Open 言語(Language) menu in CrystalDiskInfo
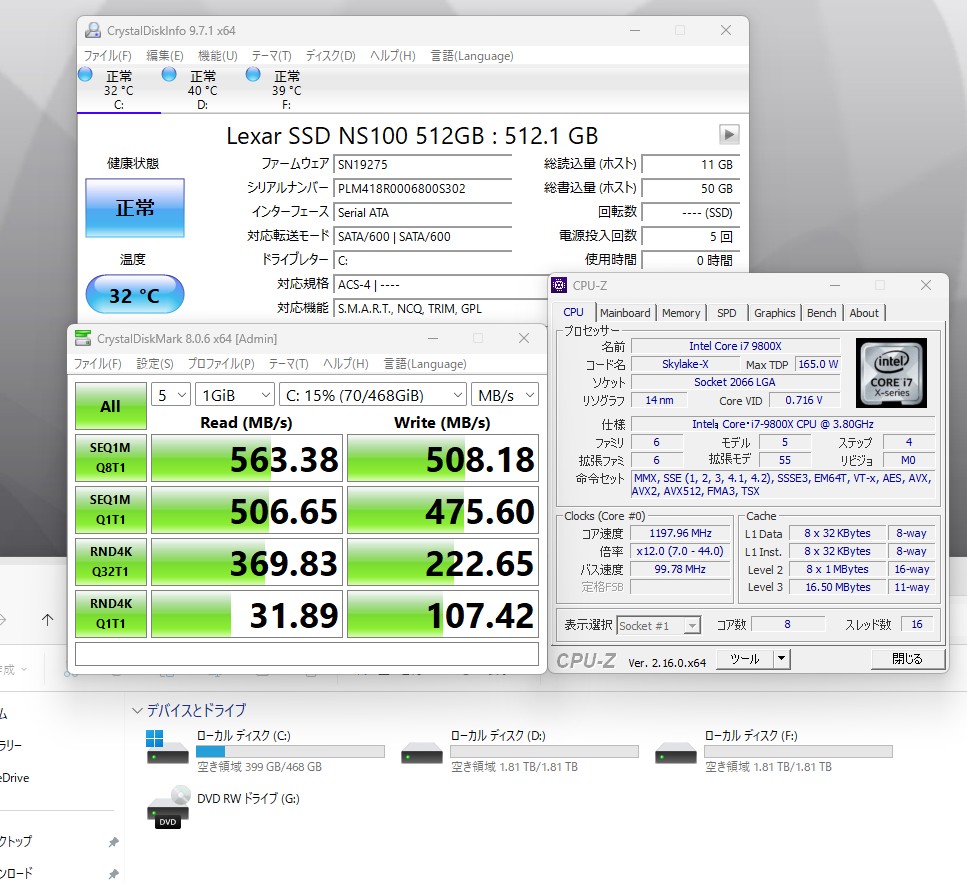 (x=472, y=55)
